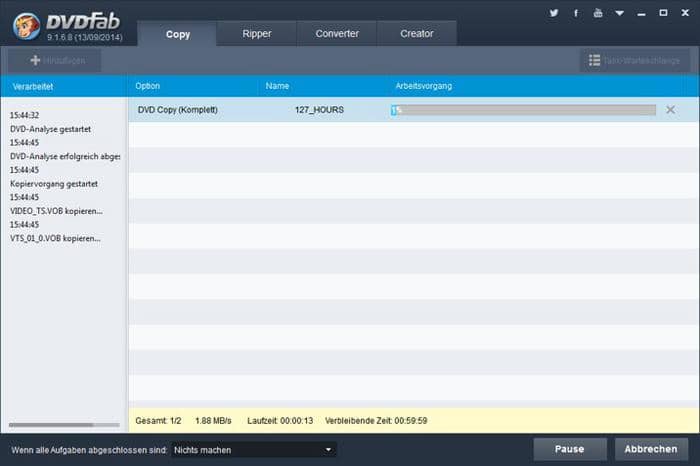Image resolution: width=700 pixels, height=466 pixels.
Task: Click the Name column header
Action: 277,86
